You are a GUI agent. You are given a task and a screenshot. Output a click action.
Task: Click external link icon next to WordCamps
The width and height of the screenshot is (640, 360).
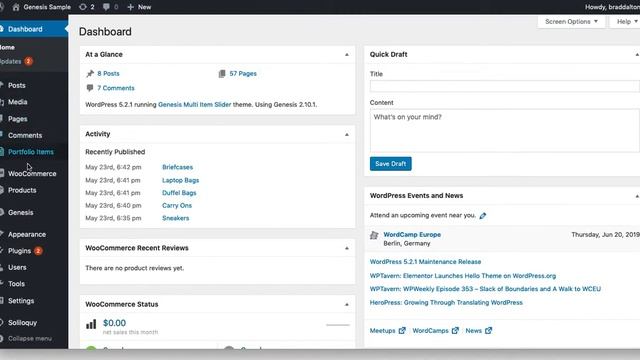point(455,331)
